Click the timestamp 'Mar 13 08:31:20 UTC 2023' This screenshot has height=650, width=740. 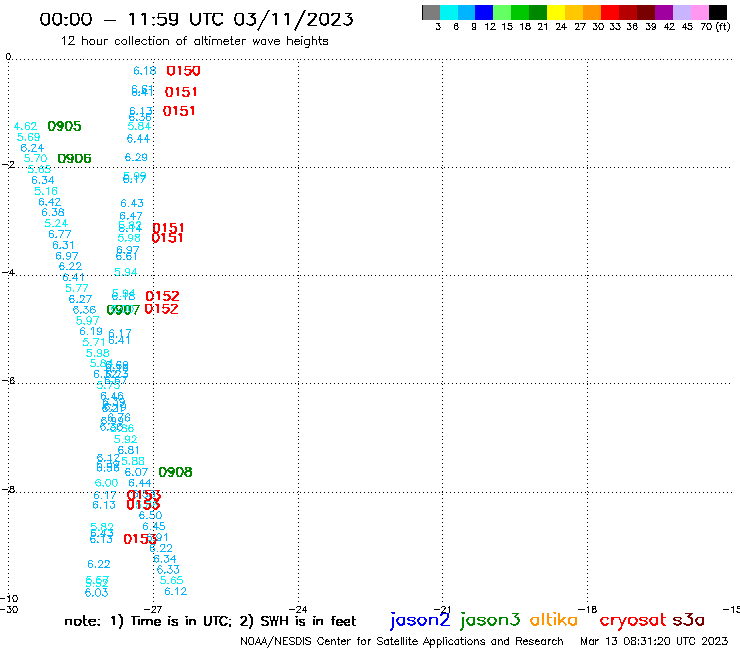[x=654, y=641]
